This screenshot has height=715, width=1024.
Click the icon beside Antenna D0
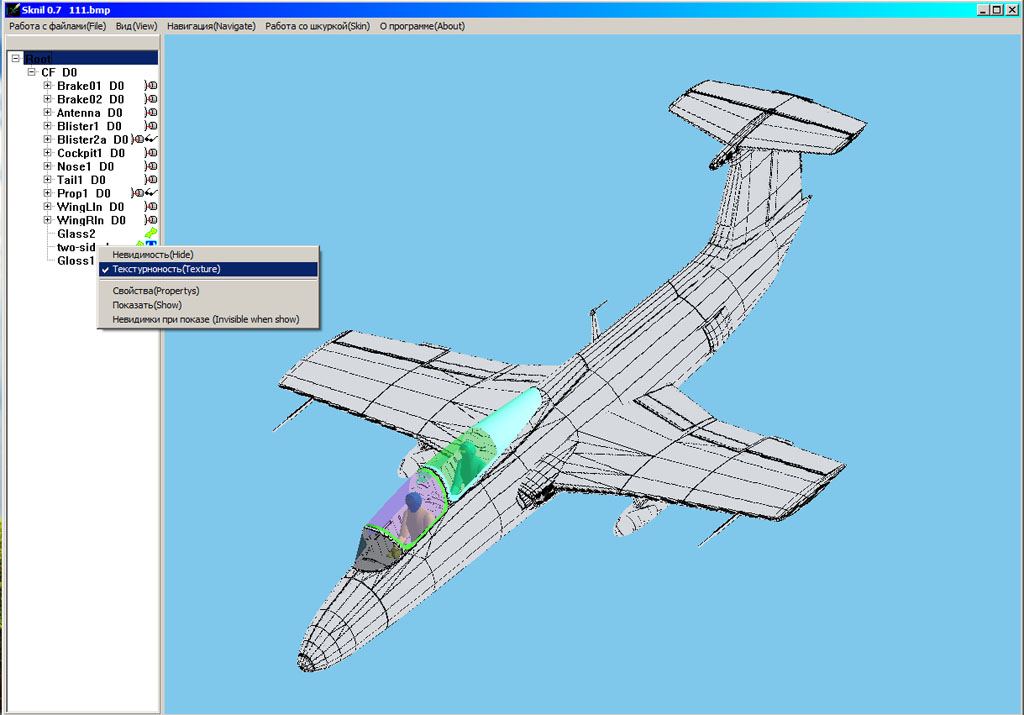151,112
